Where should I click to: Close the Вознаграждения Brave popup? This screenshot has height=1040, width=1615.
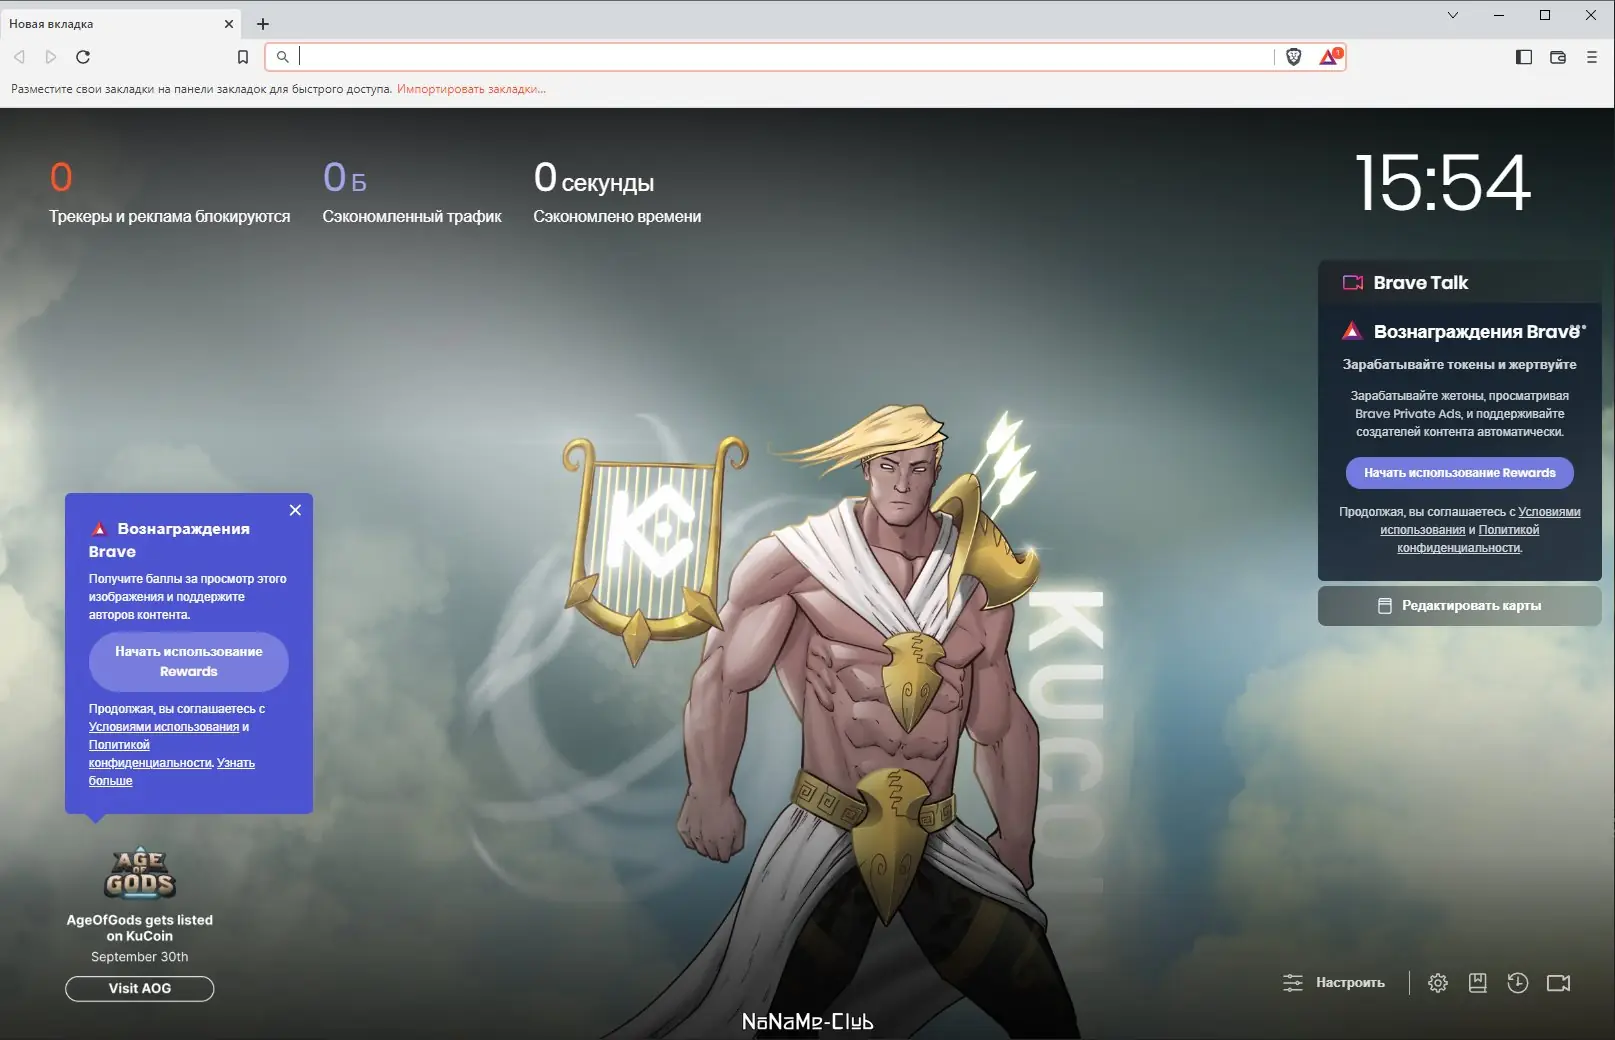pyautogui.click(x=295, y=510)
